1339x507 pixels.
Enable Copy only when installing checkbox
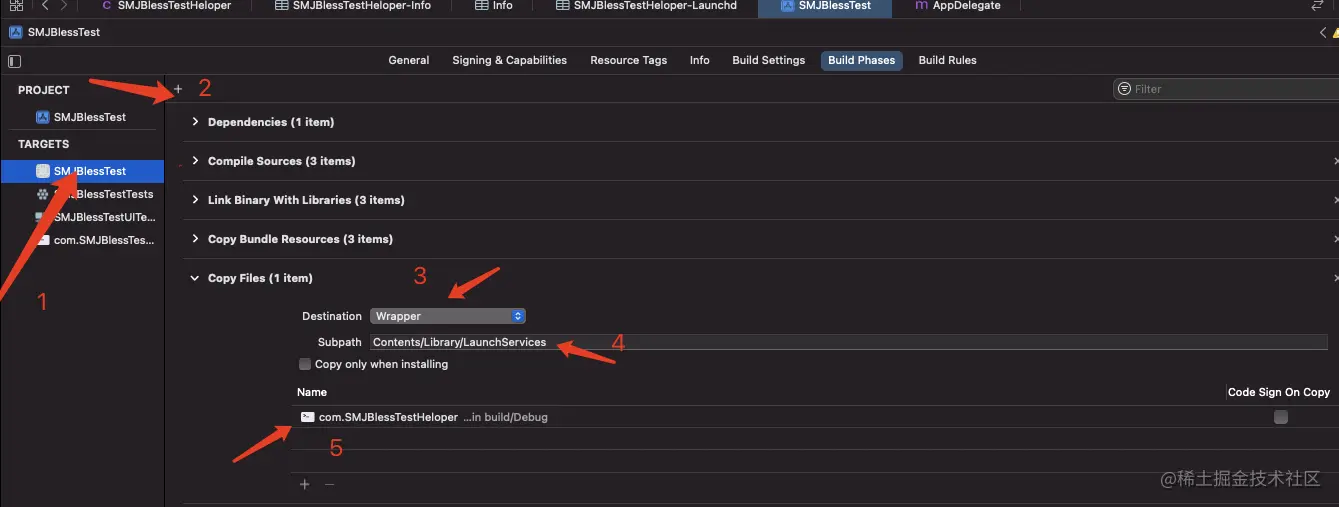point(305,364)
